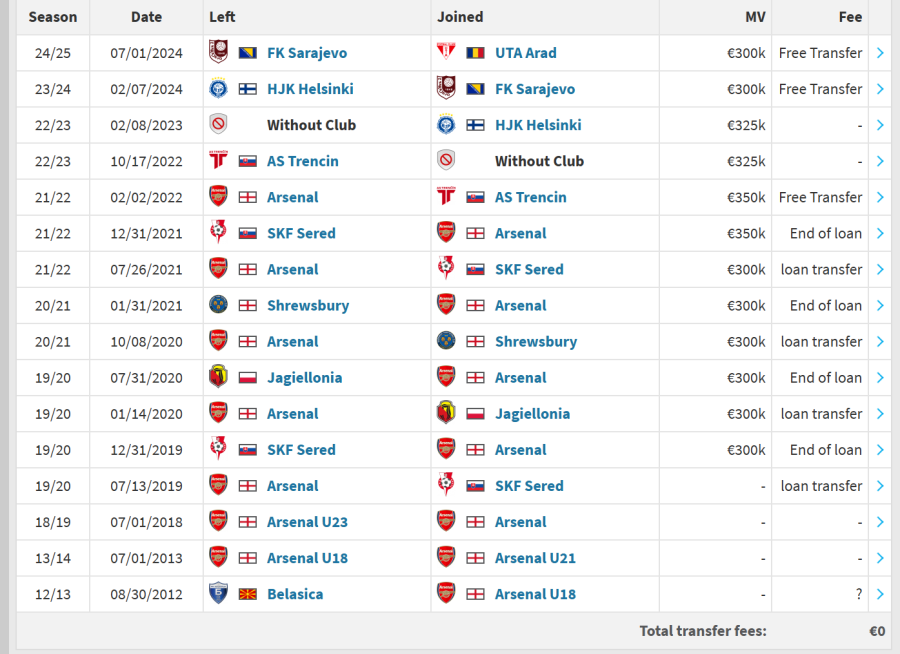Open the arrow on the 10/08/2020 Shrewsbury loan row
Image resolution: width=900 pixels, height=654 pixels.
coord(880,341)
